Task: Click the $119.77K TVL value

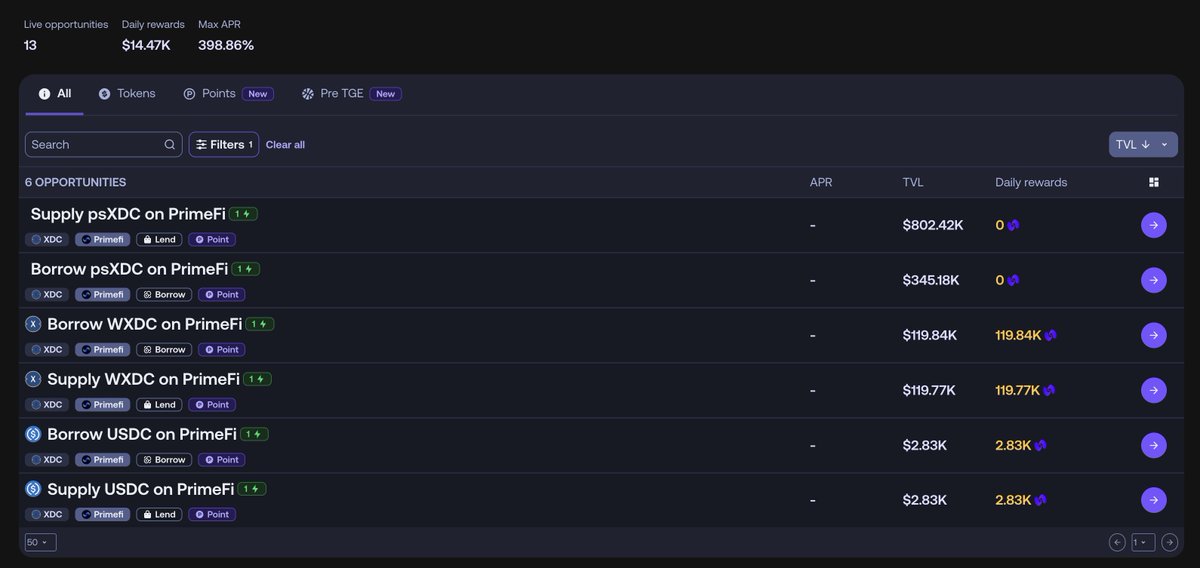Action: 929,390
